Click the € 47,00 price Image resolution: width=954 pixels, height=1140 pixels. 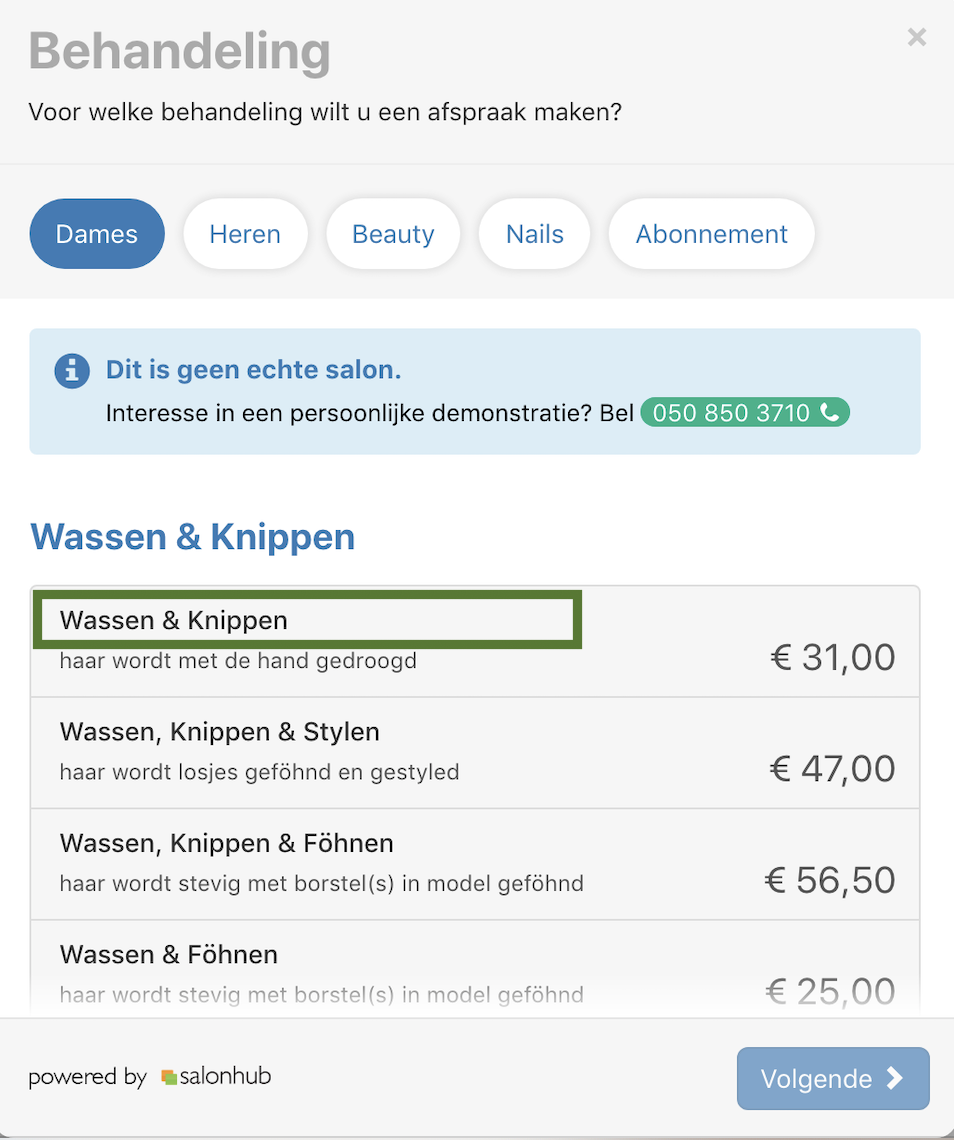(833, 768)
